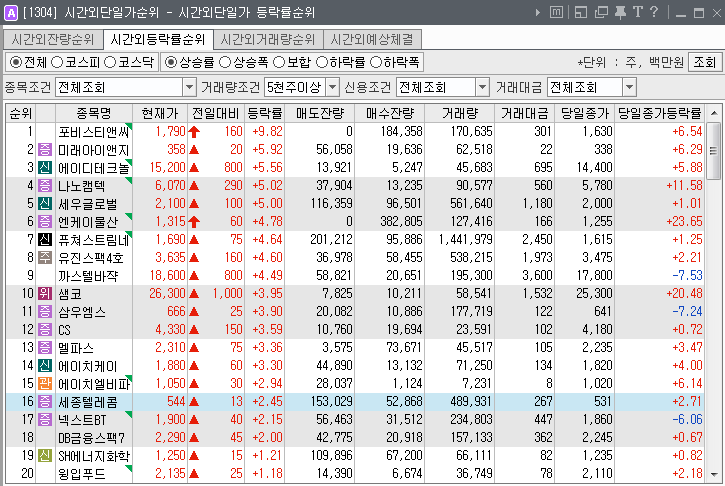Open the 거래대금 dropdown arrow

[629, 87]
